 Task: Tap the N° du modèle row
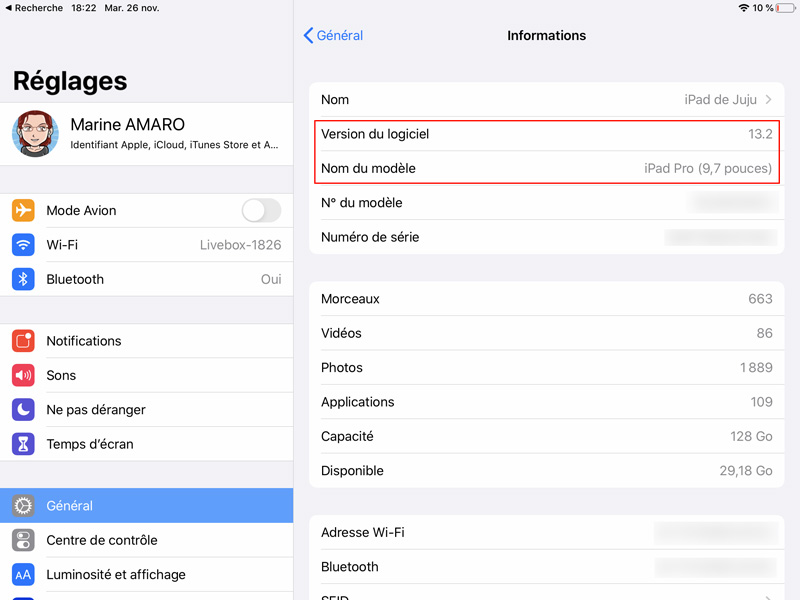[x=546, y=203]
